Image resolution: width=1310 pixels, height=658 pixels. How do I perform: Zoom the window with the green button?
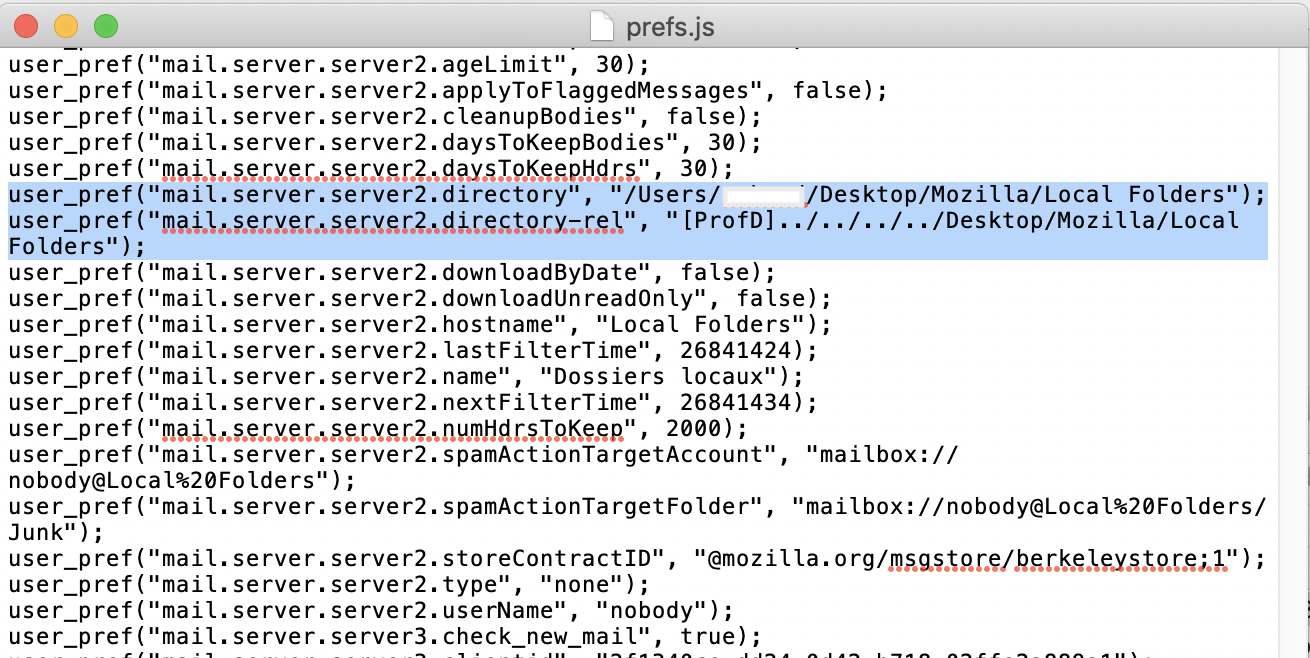pyautogui.click(x=105, y=26)
